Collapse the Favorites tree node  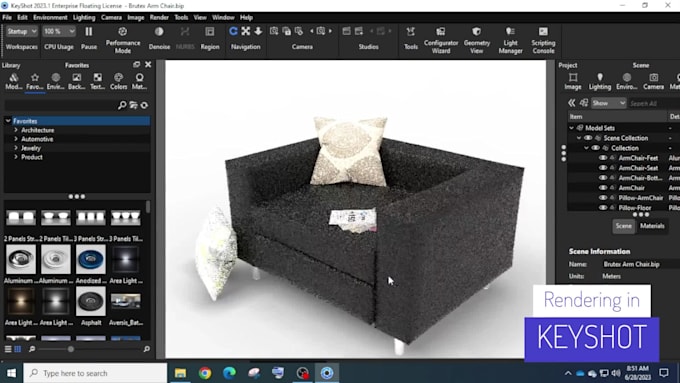[8, 121]
